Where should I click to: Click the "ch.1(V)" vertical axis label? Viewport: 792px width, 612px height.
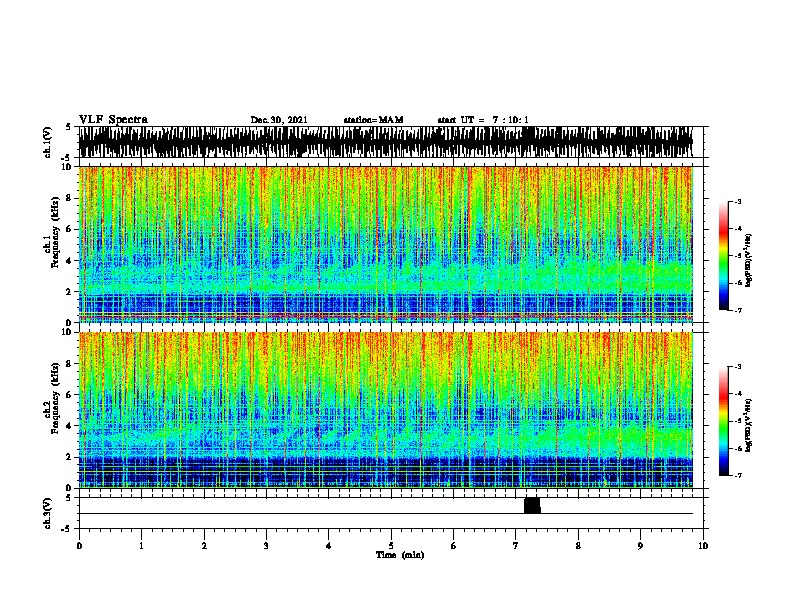[x=48, y=142]
